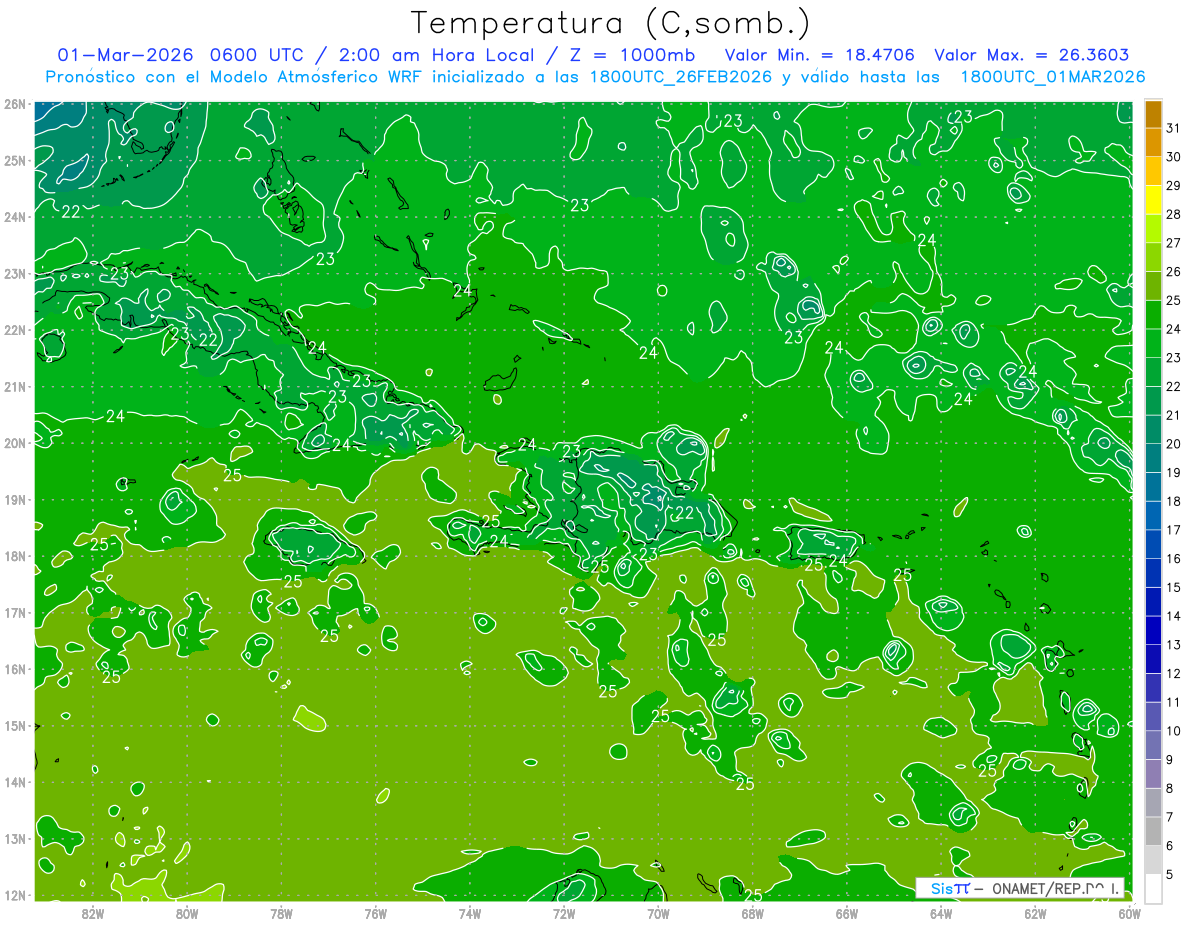Image resolution: width=1200 pixels, height=927 pixels.
Task: Click the 64W longitude axis label
Action: pyautogui.click(x=940, y=913)
